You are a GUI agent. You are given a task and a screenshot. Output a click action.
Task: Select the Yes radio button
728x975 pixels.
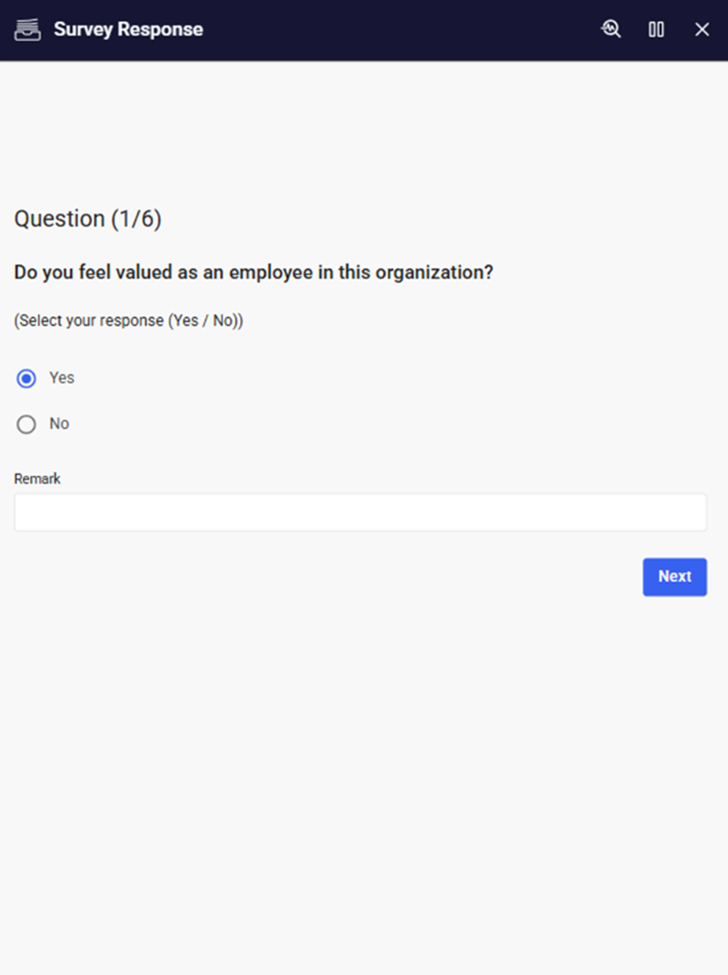pos(27,378)
